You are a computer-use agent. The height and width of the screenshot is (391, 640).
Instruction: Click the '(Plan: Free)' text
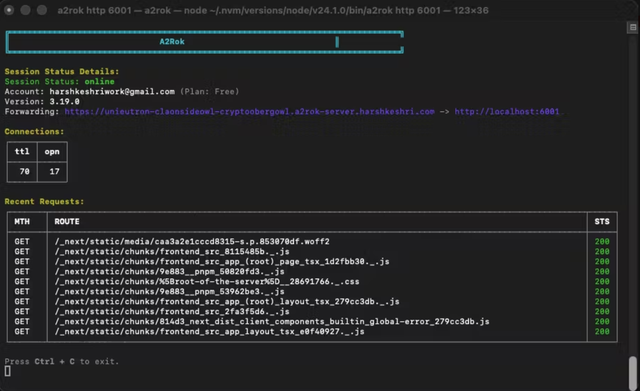pos(209,91)
